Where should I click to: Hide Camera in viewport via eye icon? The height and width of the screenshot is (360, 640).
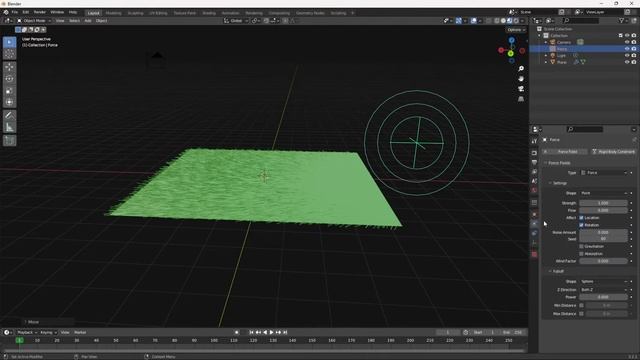tap(627, 42)
